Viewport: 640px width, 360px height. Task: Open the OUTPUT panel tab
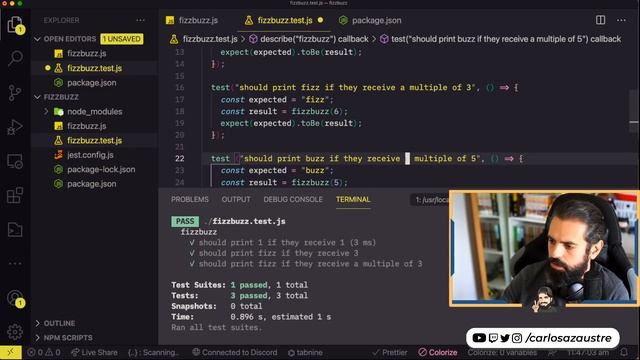(x=236, y=199)
